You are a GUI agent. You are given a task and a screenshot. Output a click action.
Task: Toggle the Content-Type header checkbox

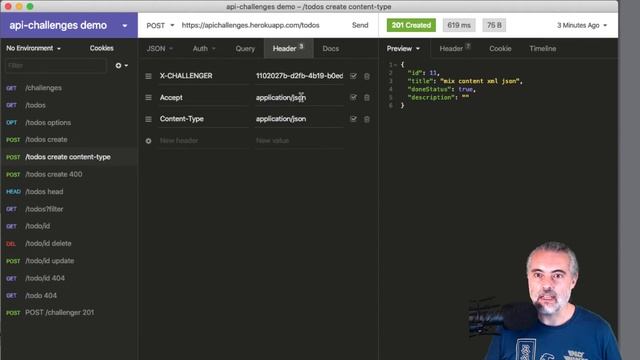353,119
